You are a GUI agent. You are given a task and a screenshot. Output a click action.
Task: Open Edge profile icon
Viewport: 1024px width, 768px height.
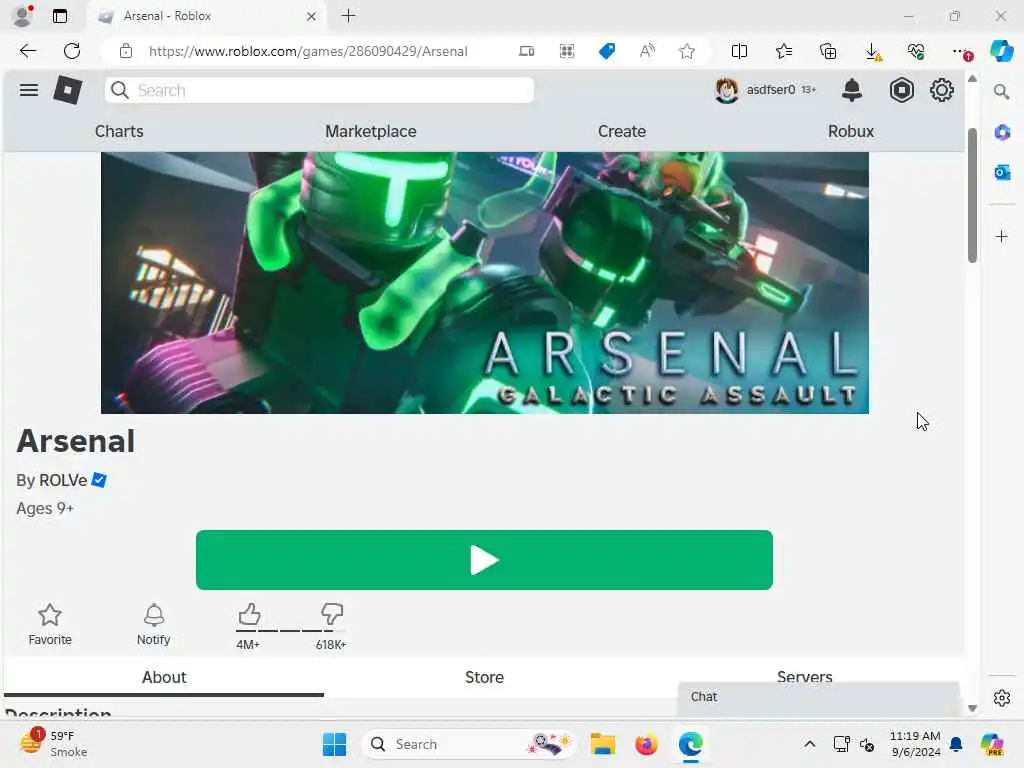(22, 15)
